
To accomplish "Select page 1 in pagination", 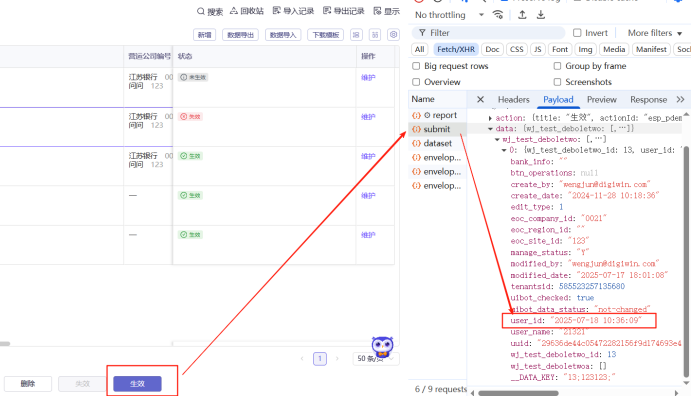I will 320,359.
